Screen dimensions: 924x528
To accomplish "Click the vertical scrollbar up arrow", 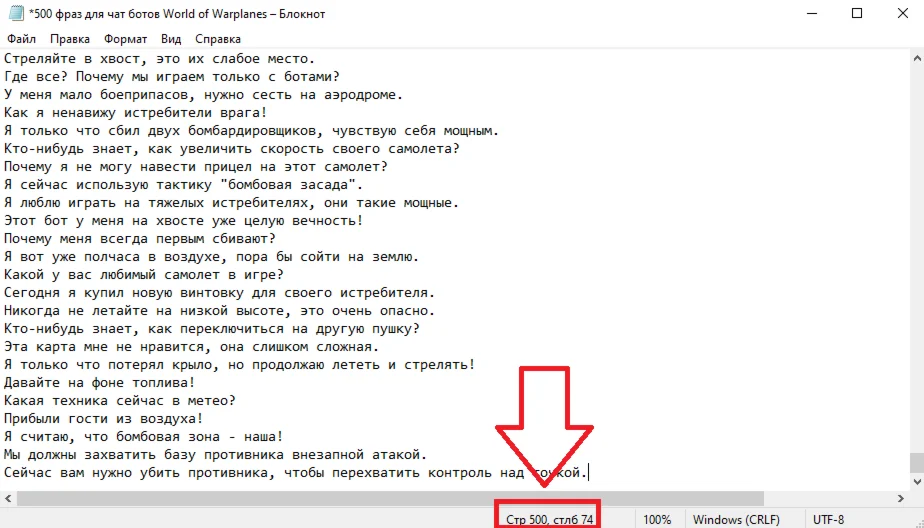I will tap(917, 58).
